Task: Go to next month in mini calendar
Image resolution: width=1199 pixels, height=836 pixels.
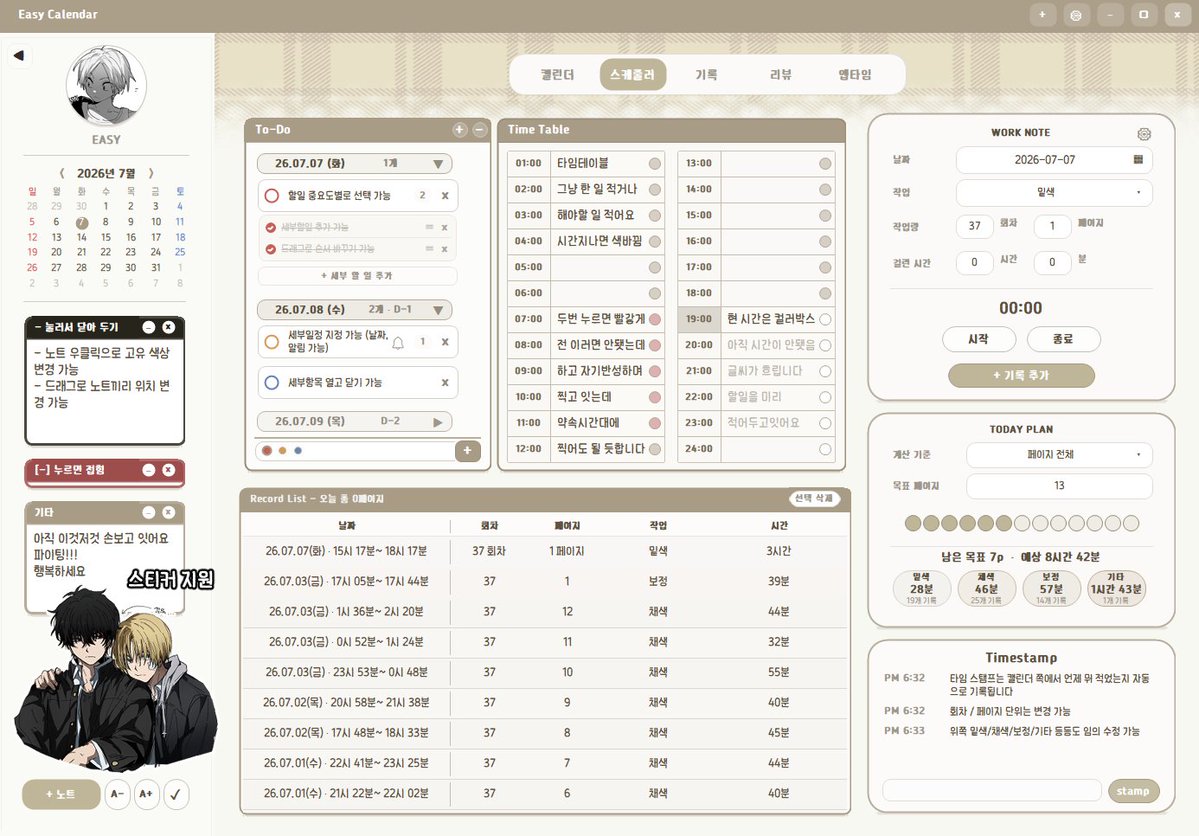Action: coord(151,173)
